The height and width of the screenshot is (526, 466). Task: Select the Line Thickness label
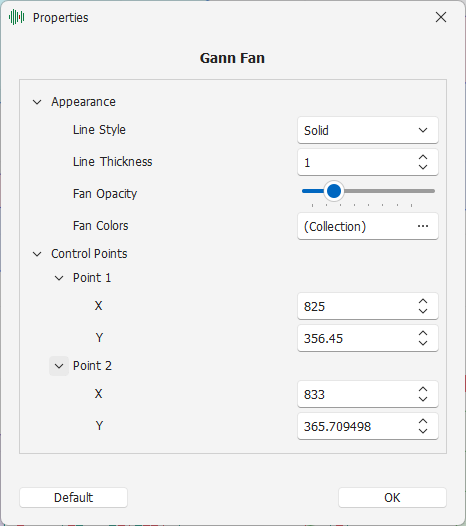(113, 162)
